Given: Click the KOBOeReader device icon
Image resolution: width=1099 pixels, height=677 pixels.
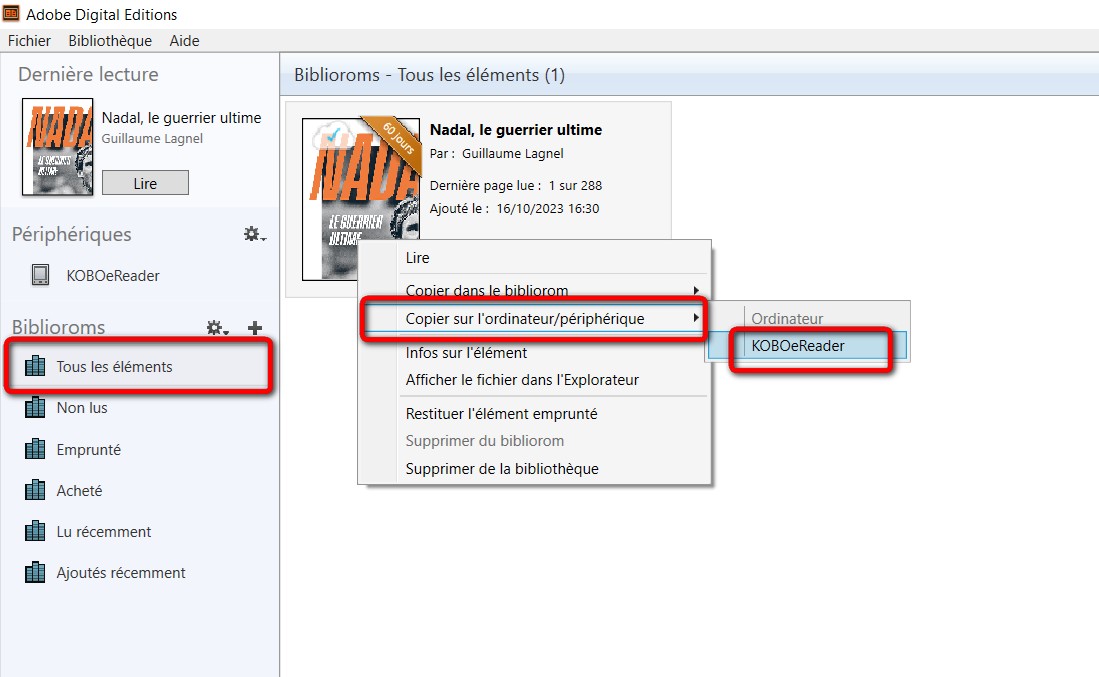Looking at the screenshot, I should tap(40, 276).
